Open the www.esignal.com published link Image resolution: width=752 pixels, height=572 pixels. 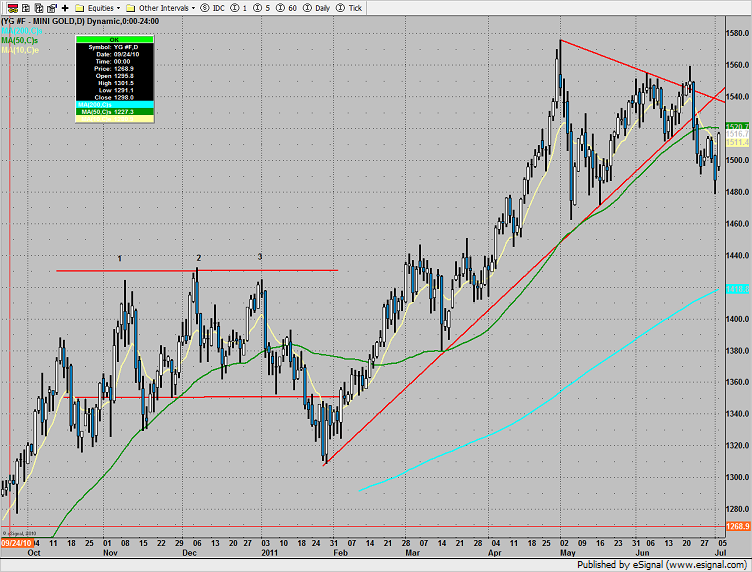(707, 564)
